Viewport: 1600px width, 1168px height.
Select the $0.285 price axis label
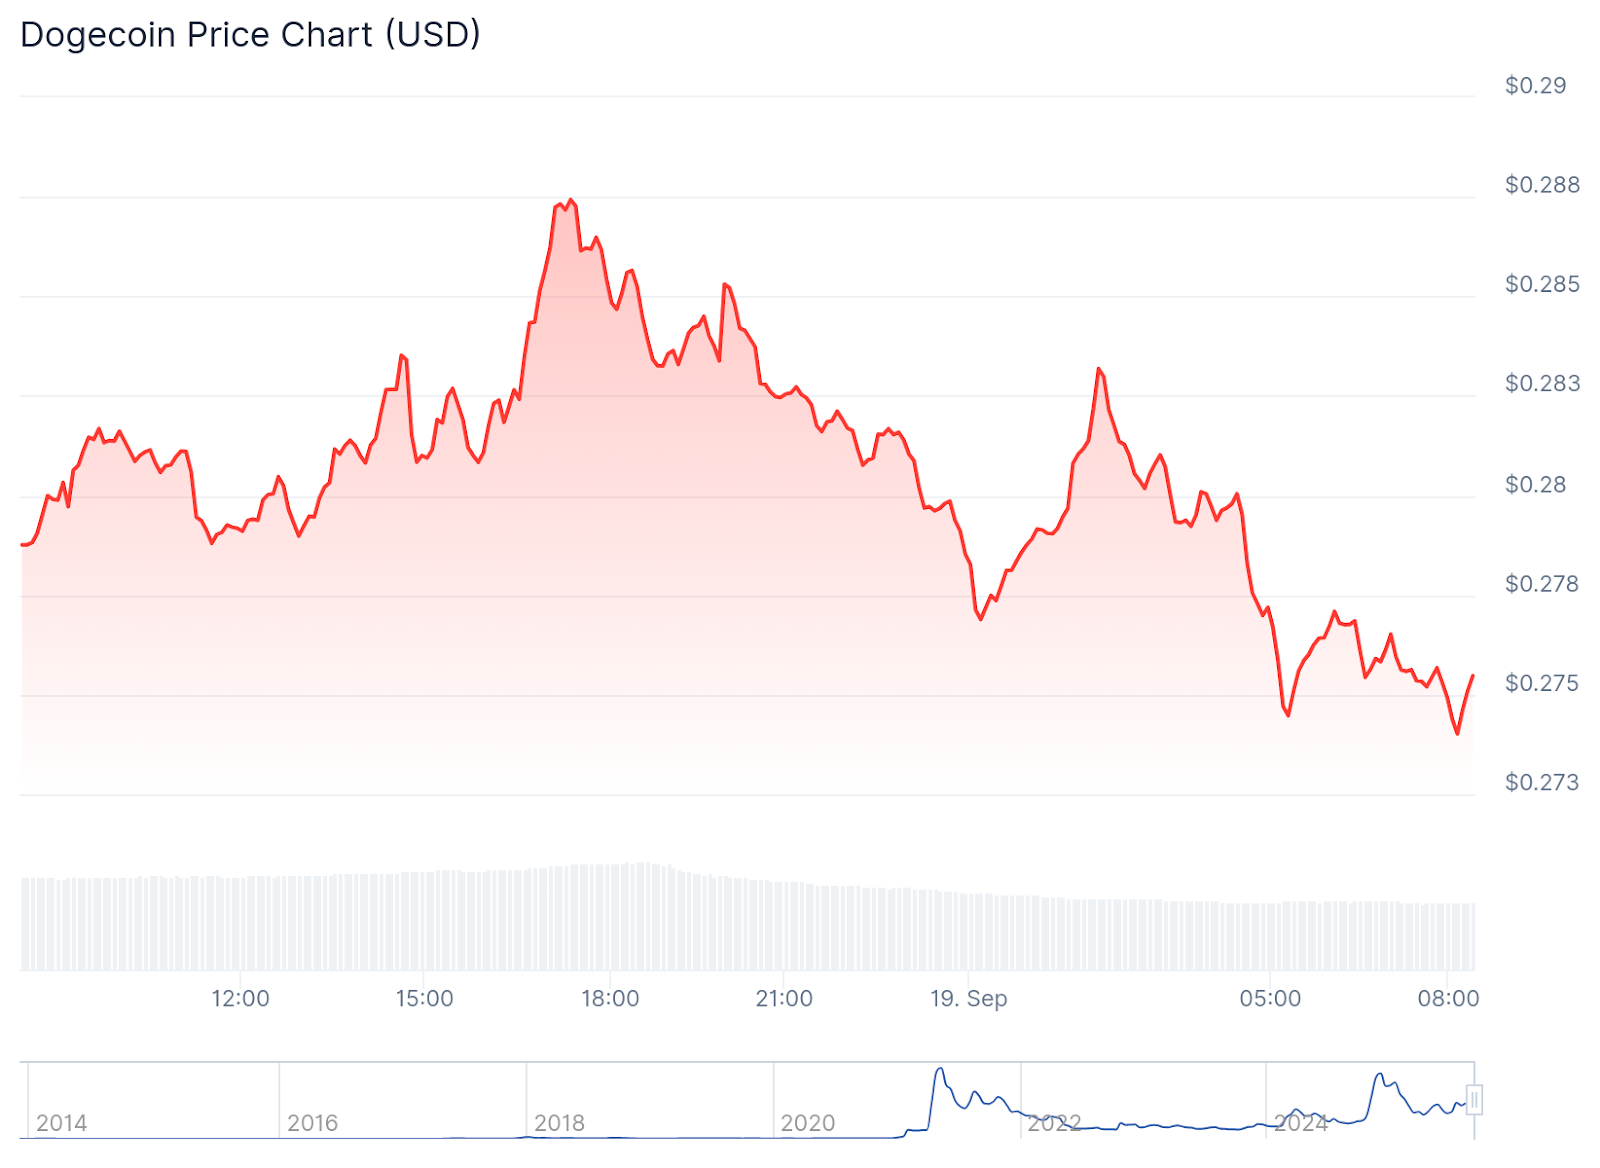coord(1542,285)
